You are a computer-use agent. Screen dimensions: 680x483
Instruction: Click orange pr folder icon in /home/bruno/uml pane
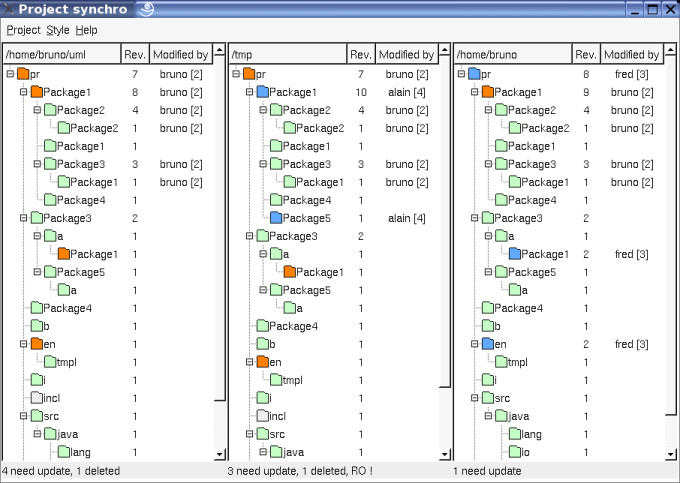click(x=23, y=74)
